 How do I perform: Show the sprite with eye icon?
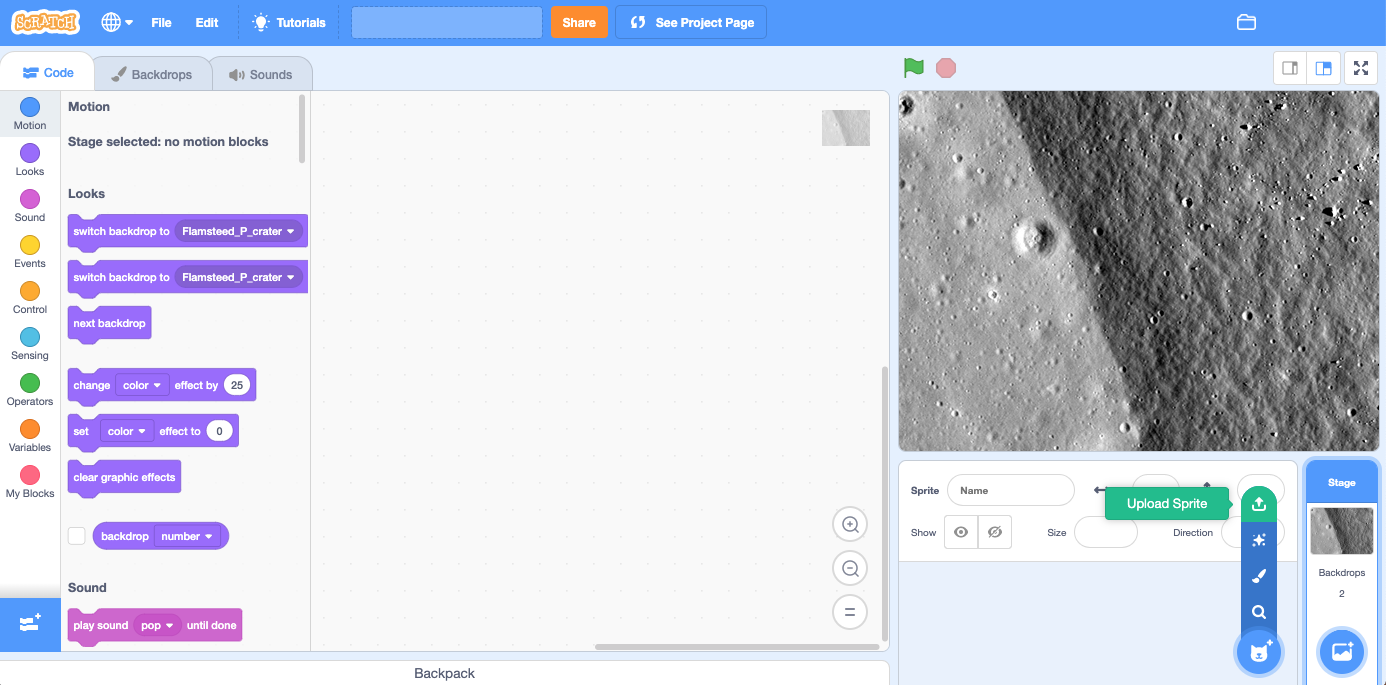(961, 532)
